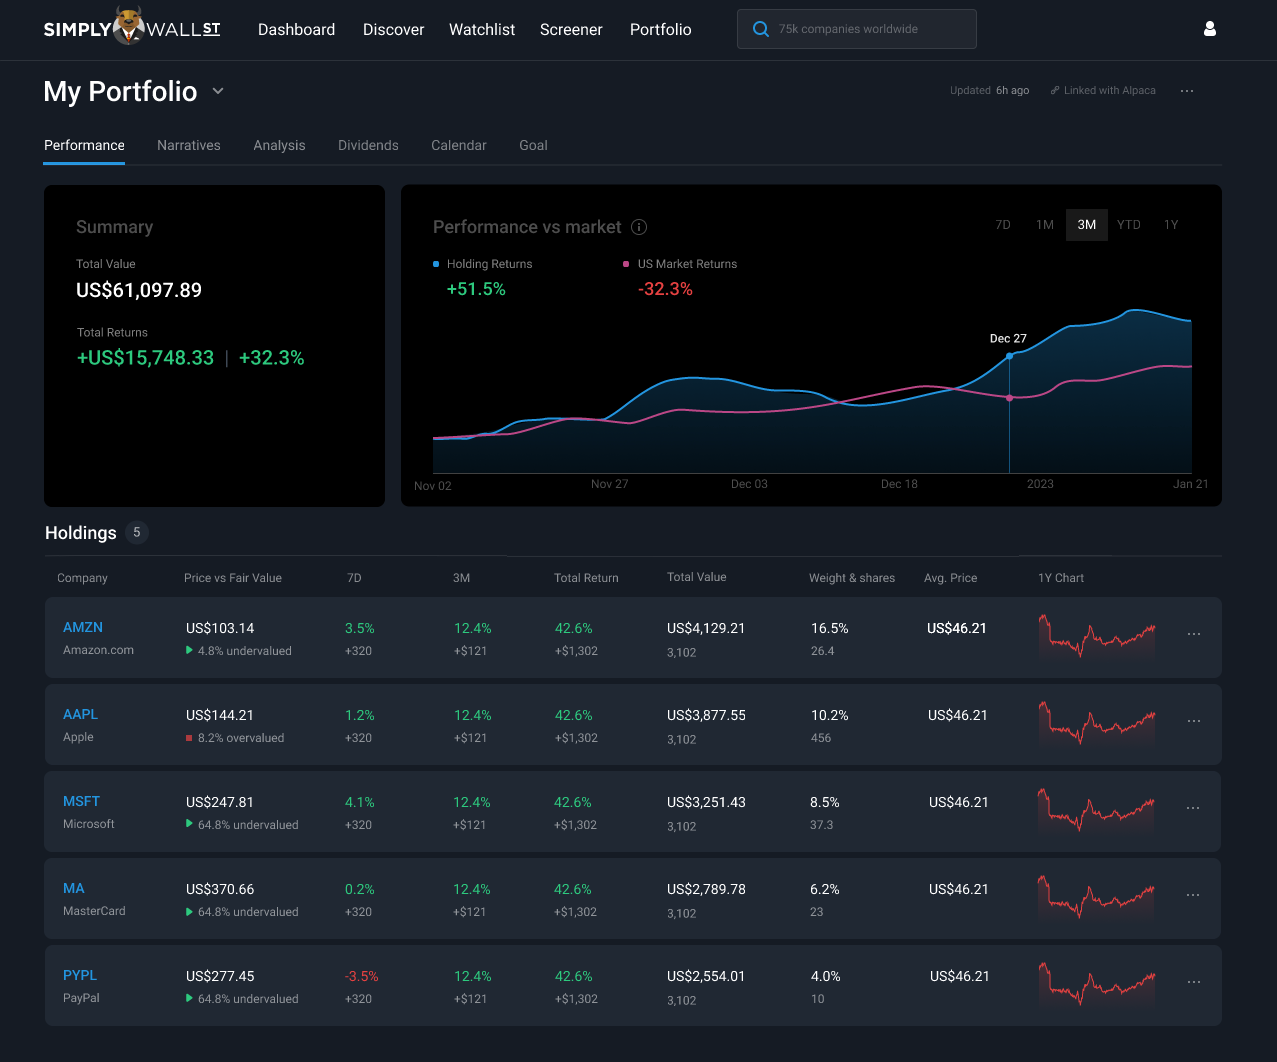Sort by Price vs Fair Value header
The width and height of the screenshot is (1277, 1062).
233,578
